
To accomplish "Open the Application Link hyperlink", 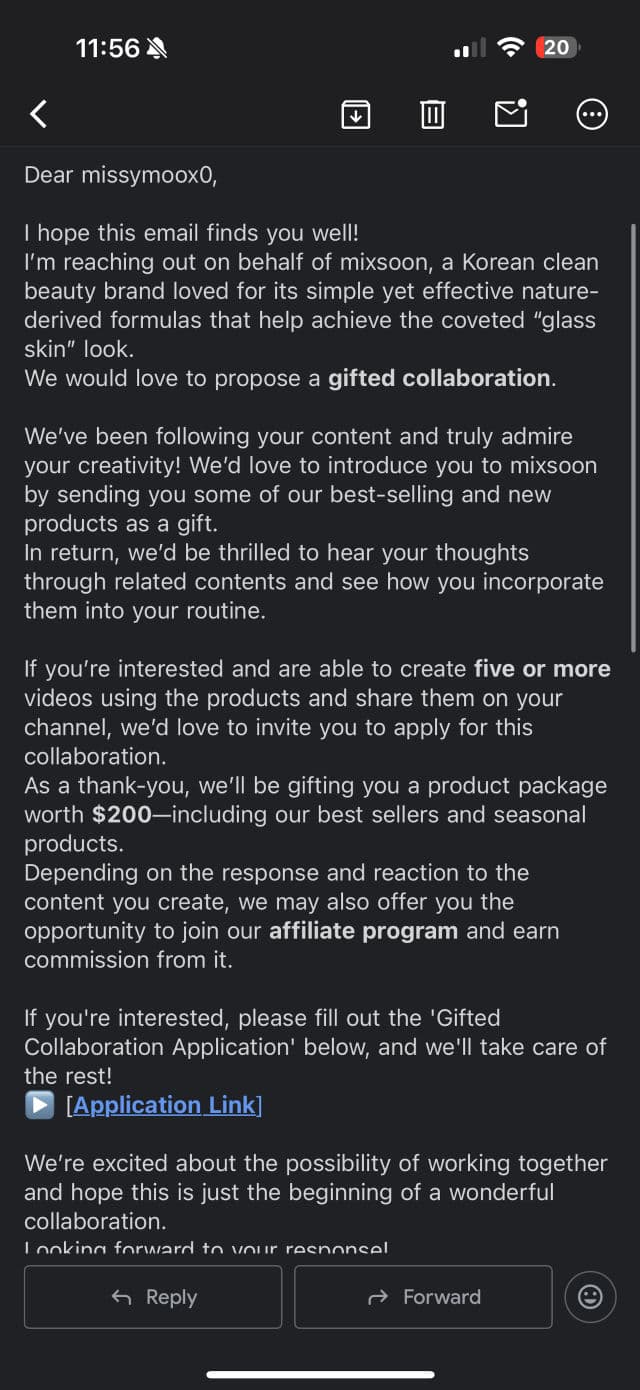I will tap(164, 1105).
